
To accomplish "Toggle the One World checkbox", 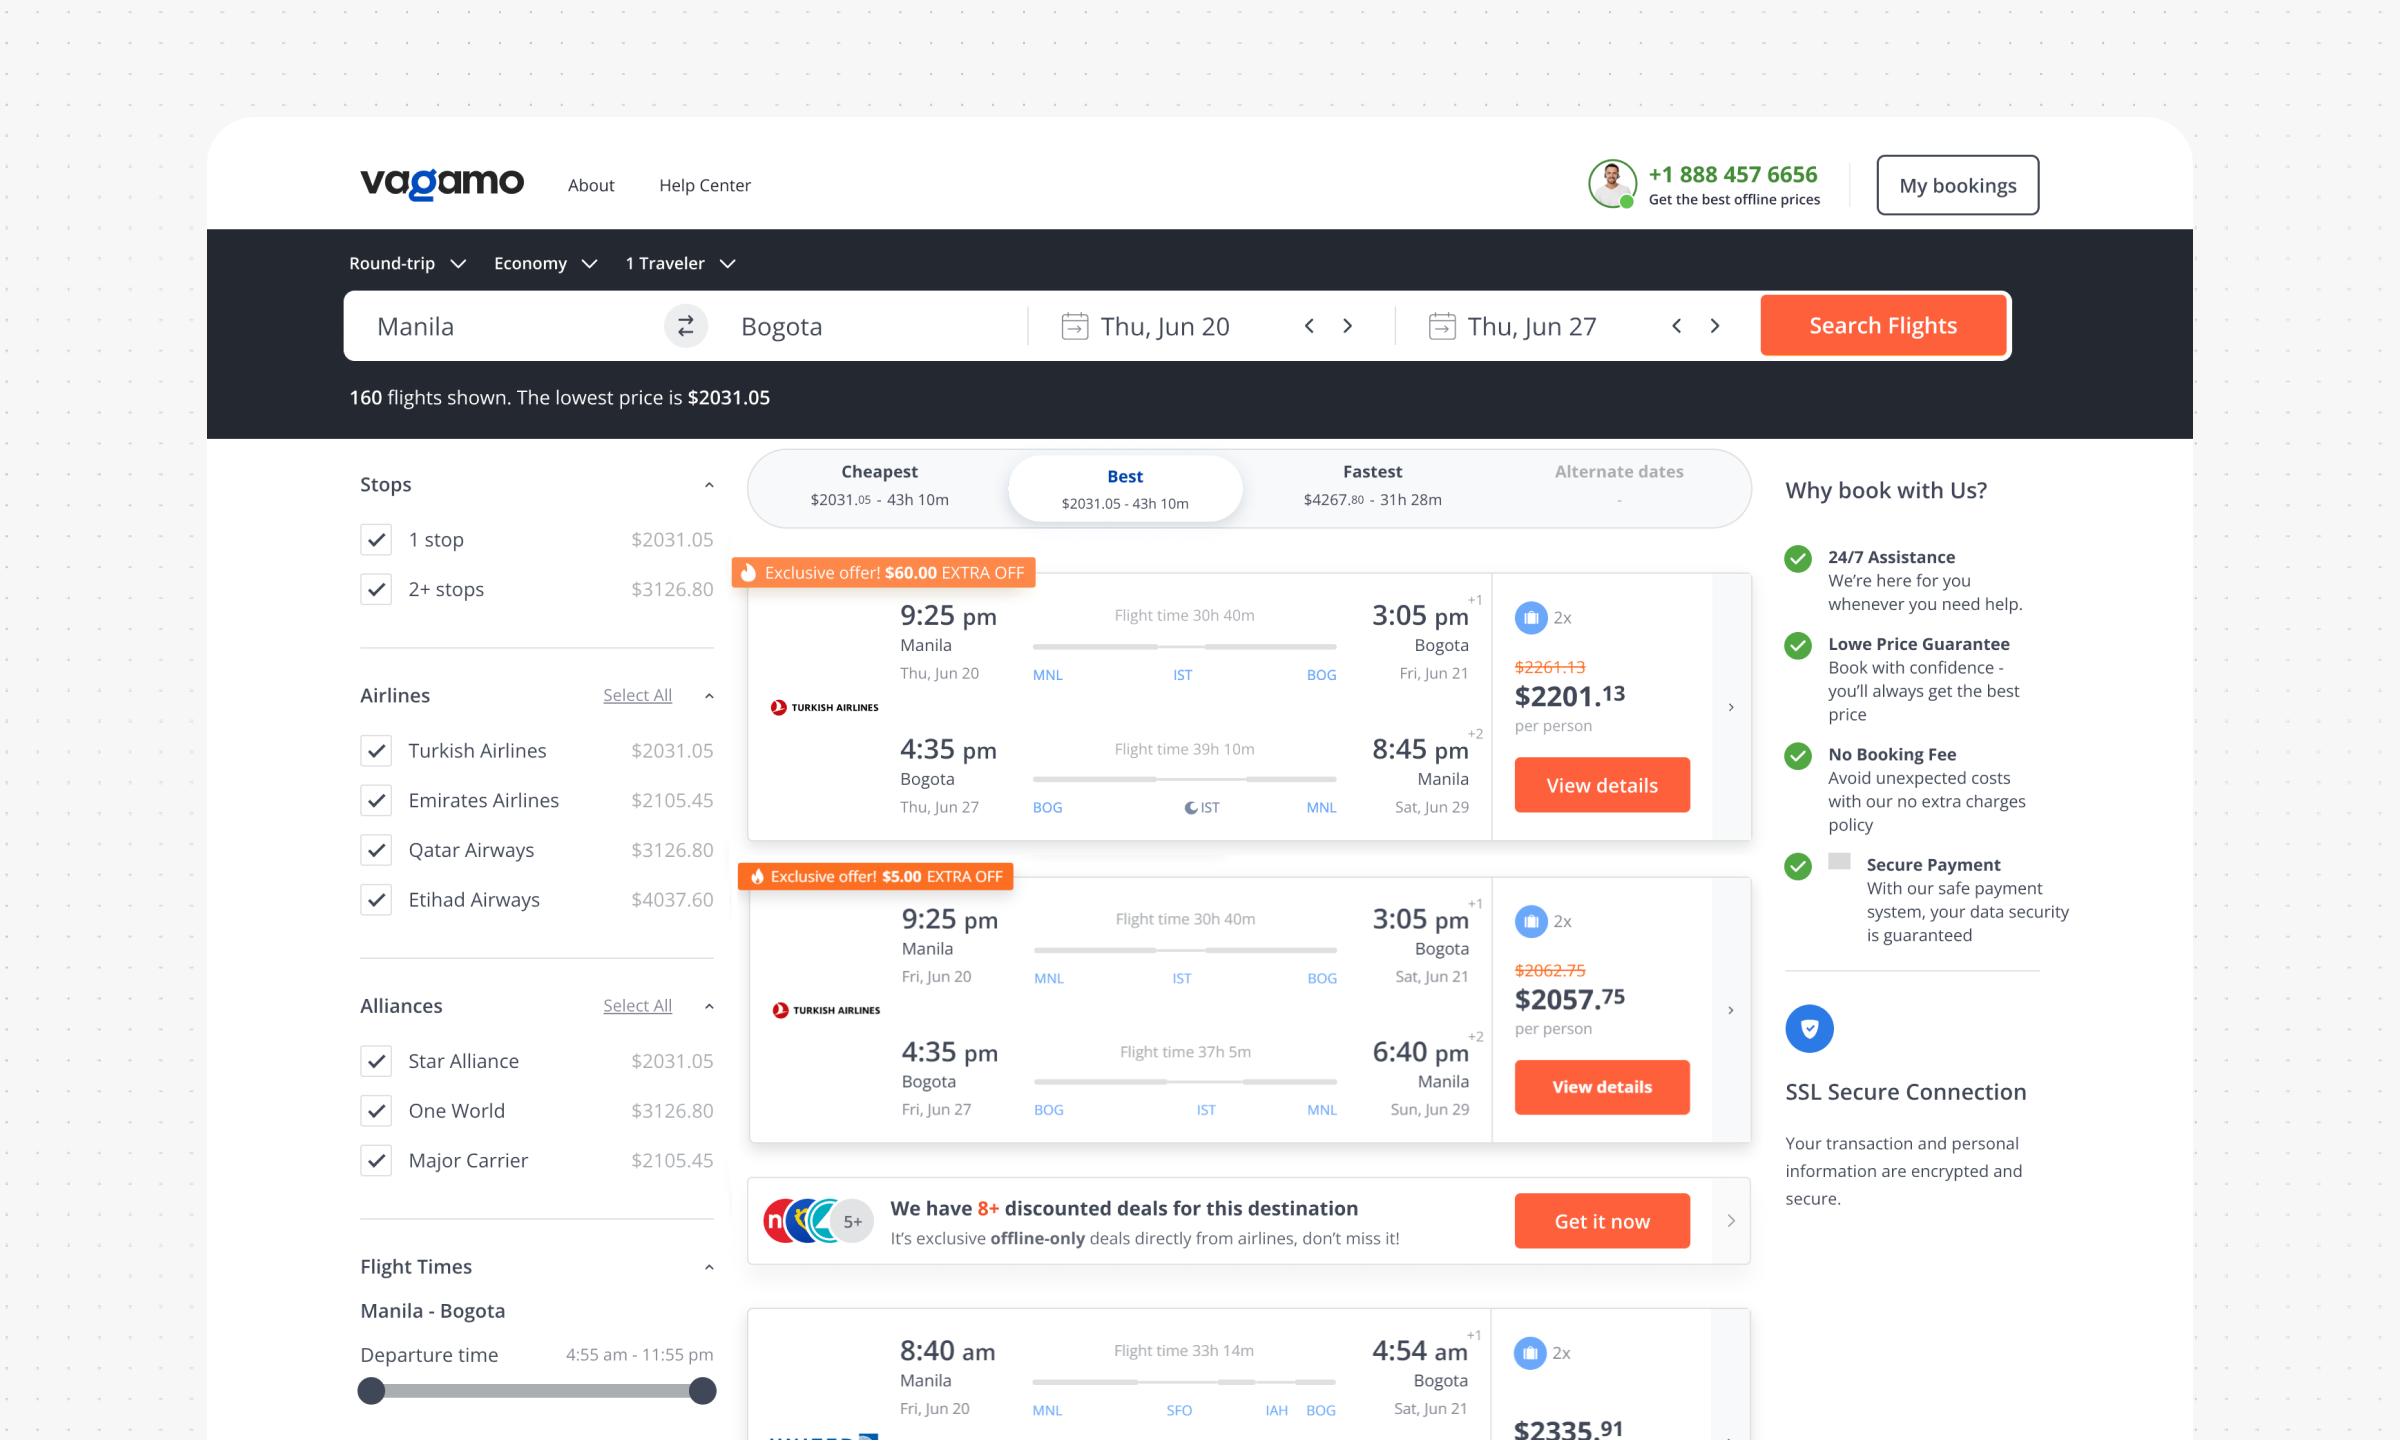I will click(x=376, y=1111).
